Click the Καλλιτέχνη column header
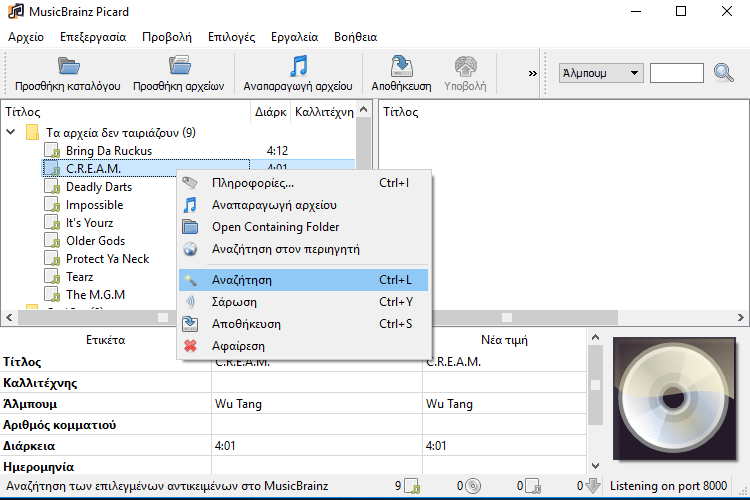Image resolution: width=750 pixels, height=500 pixels. point(324,112)
